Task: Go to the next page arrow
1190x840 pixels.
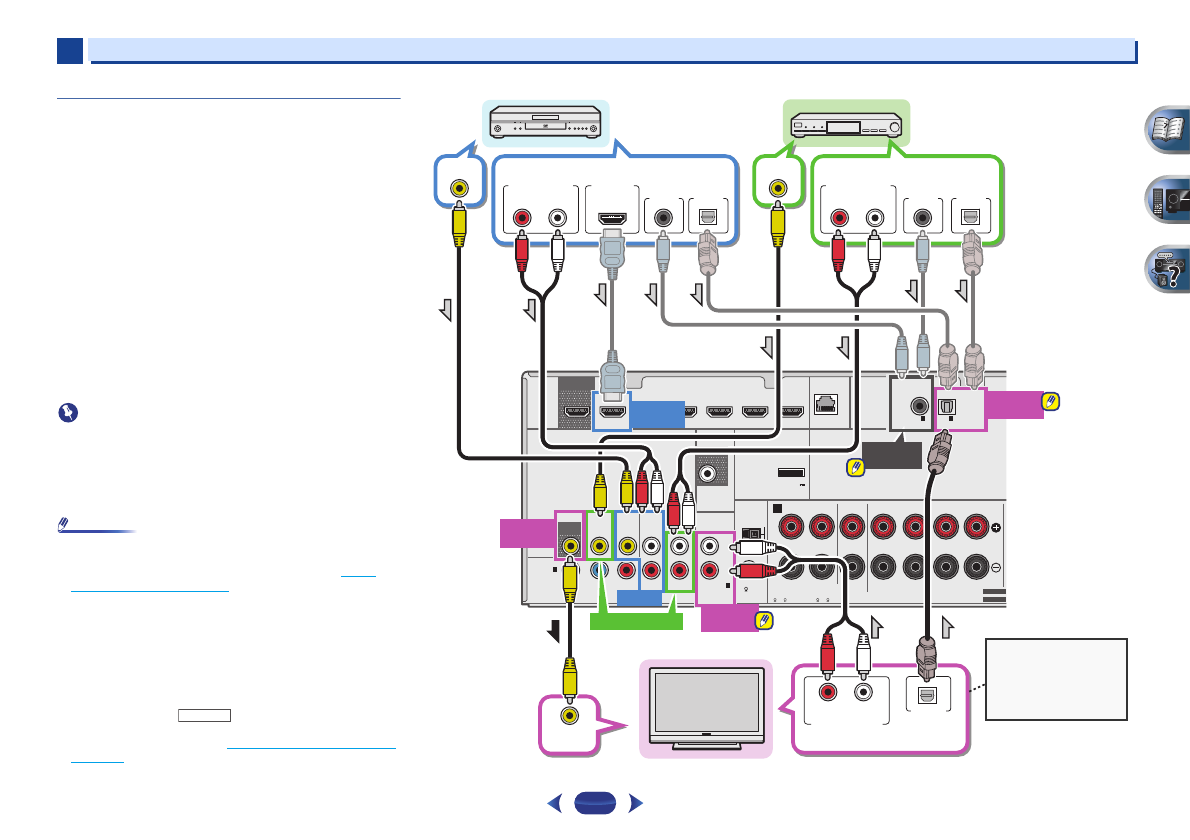Action: click(x=633, y=803)
